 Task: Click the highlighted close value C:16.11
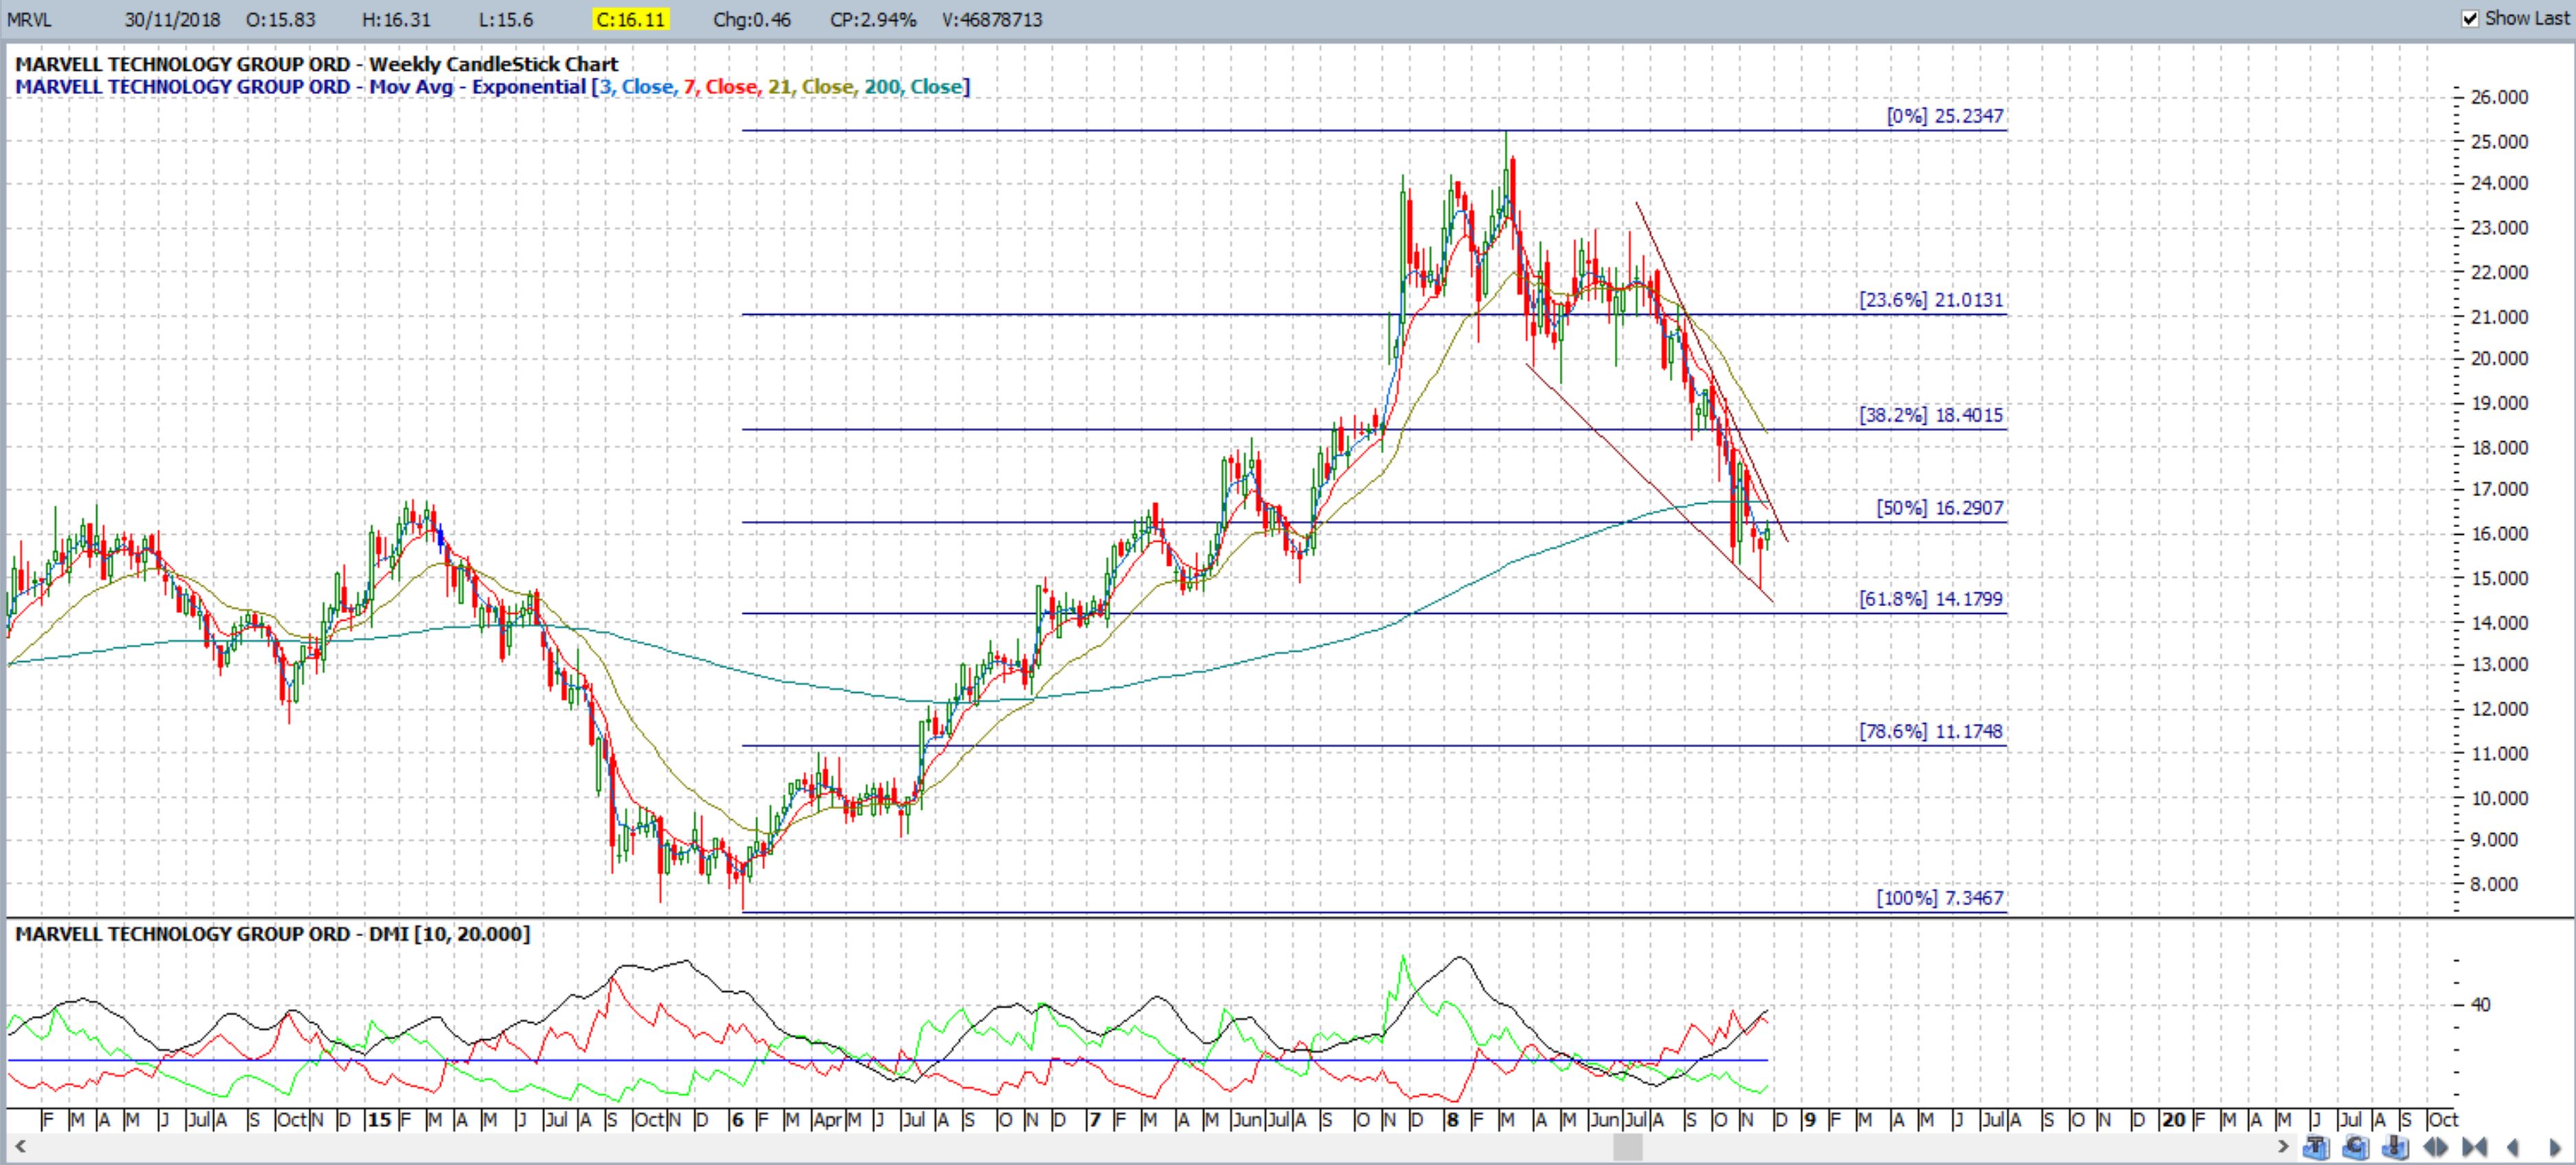click(x=630, y=20)
